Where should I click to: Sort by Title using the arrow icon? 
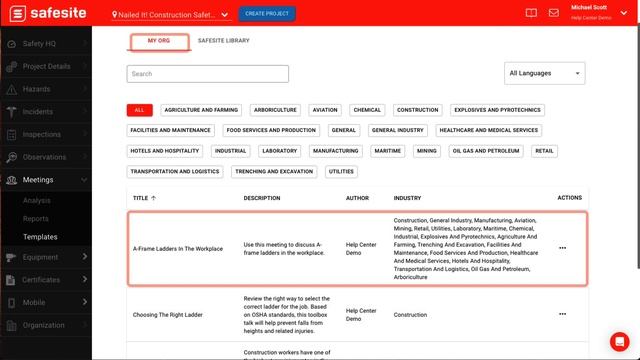[153, 198]
